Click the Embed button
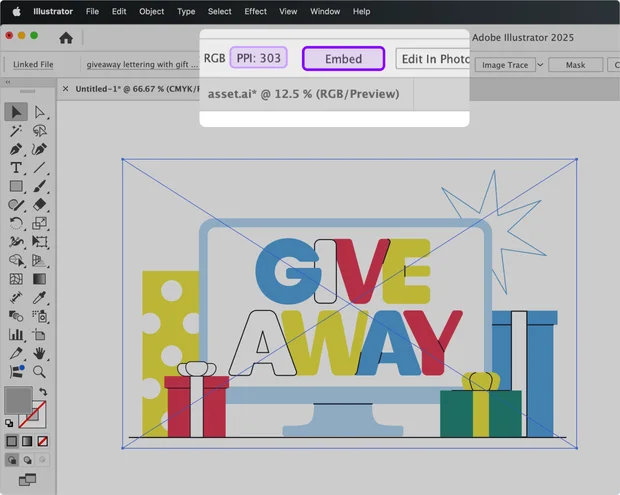Screen dimensions: 620x495 [x=343, y=59]
